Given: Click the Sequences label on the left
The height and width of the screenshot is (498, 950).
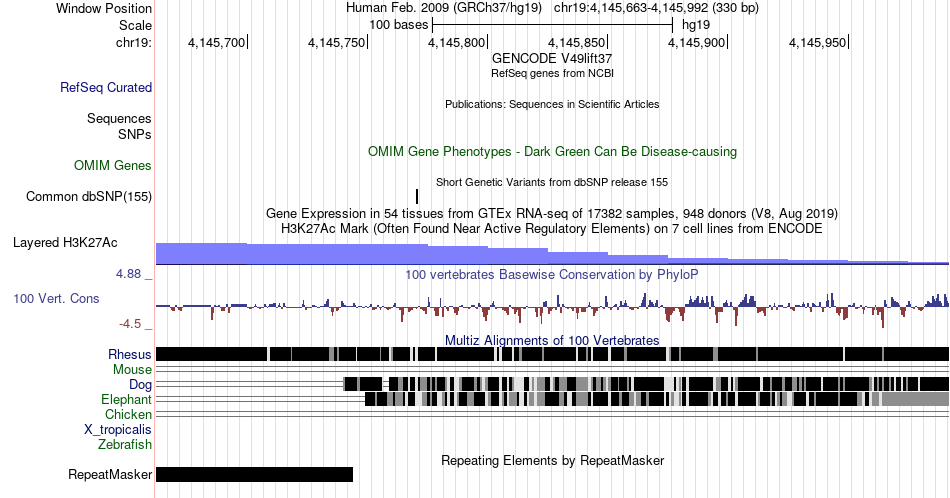Looking at the screenshot, I should 119,118.
